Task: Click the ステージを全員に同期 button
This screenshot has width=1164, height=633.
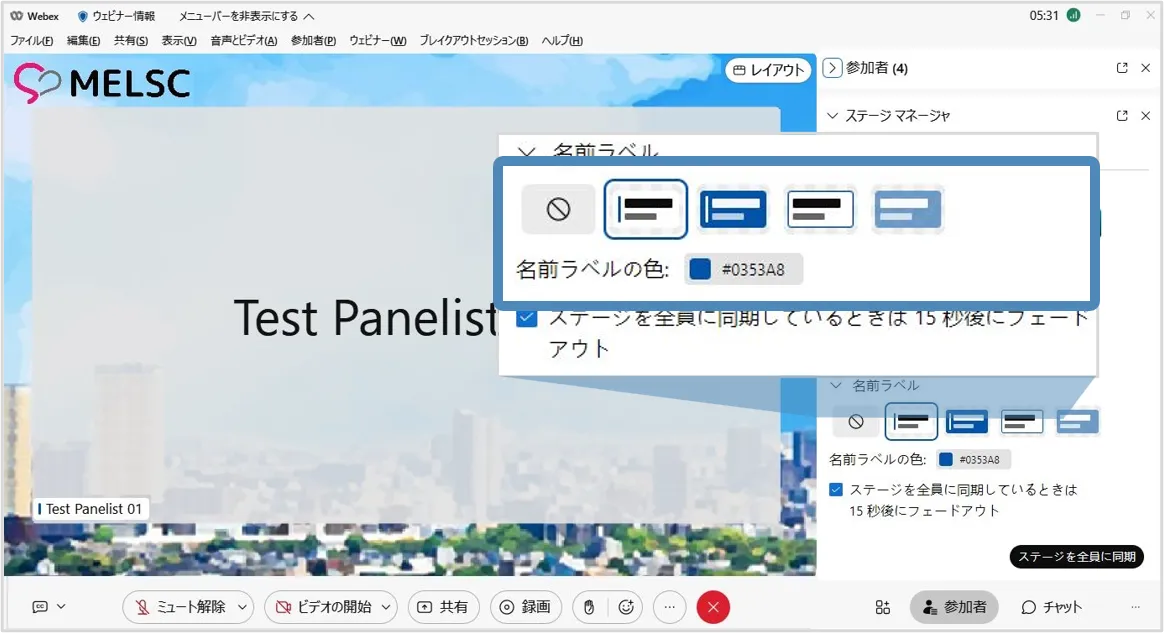Action: 1076,557
